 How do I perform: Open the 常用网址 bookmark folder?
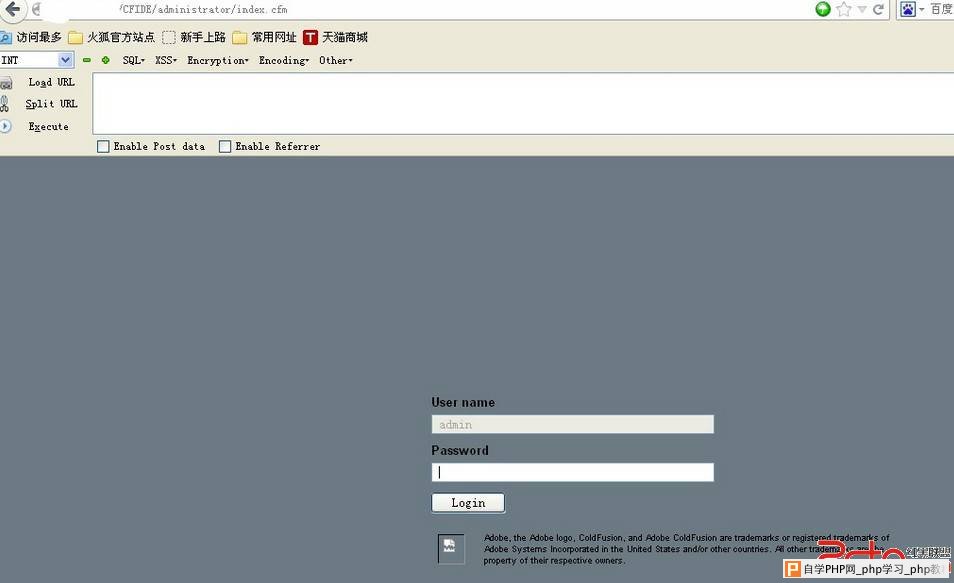click(x=265, y=37)
